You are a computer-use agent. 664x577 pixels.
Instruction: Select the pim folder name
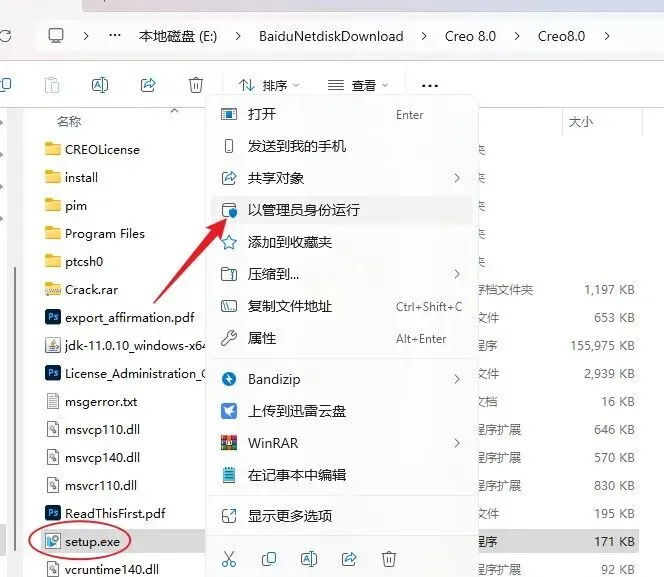tap(76, 206)
